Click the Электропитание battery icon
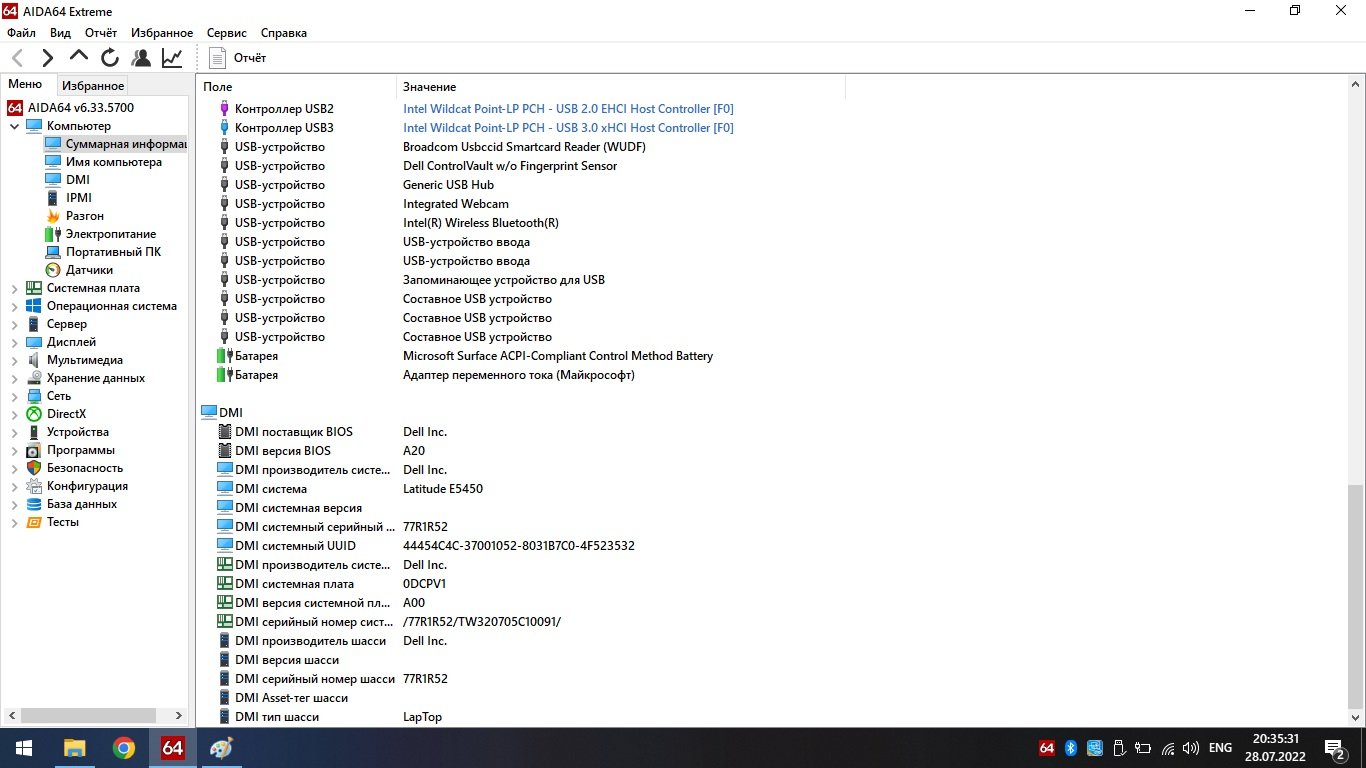 tap(53, 234)
